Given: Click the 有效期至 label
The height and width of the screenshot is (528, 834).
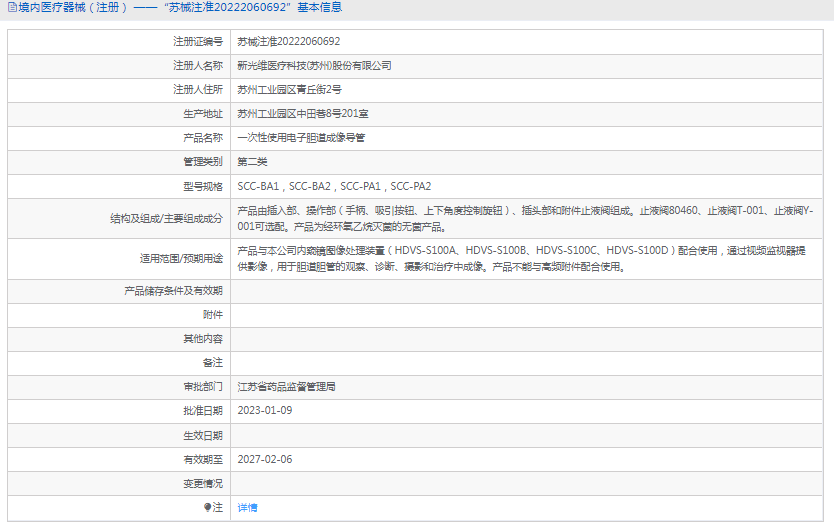Looking at the screenshot, I should coord(203,459).
